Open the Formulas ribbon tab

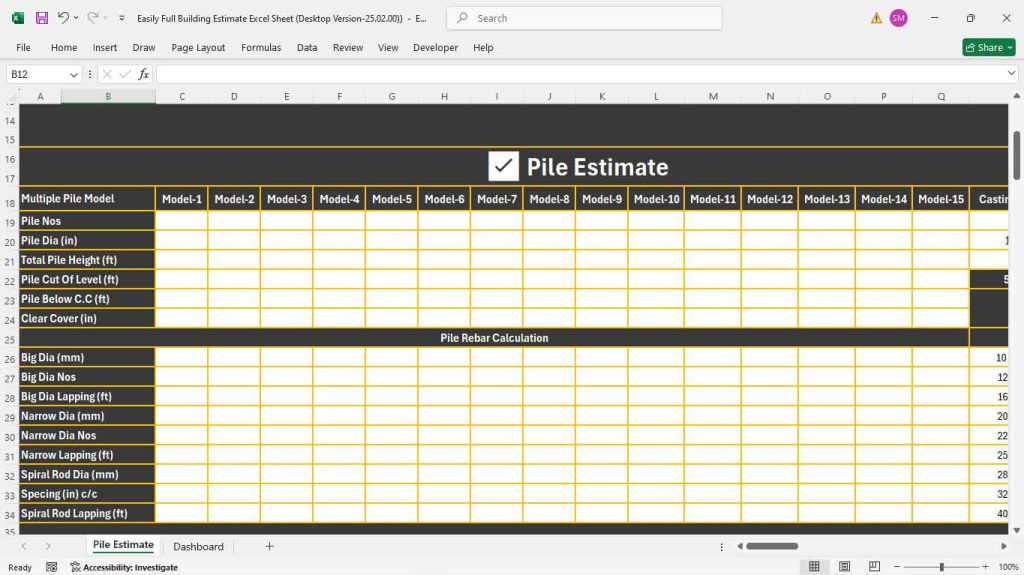coord(261,48)
